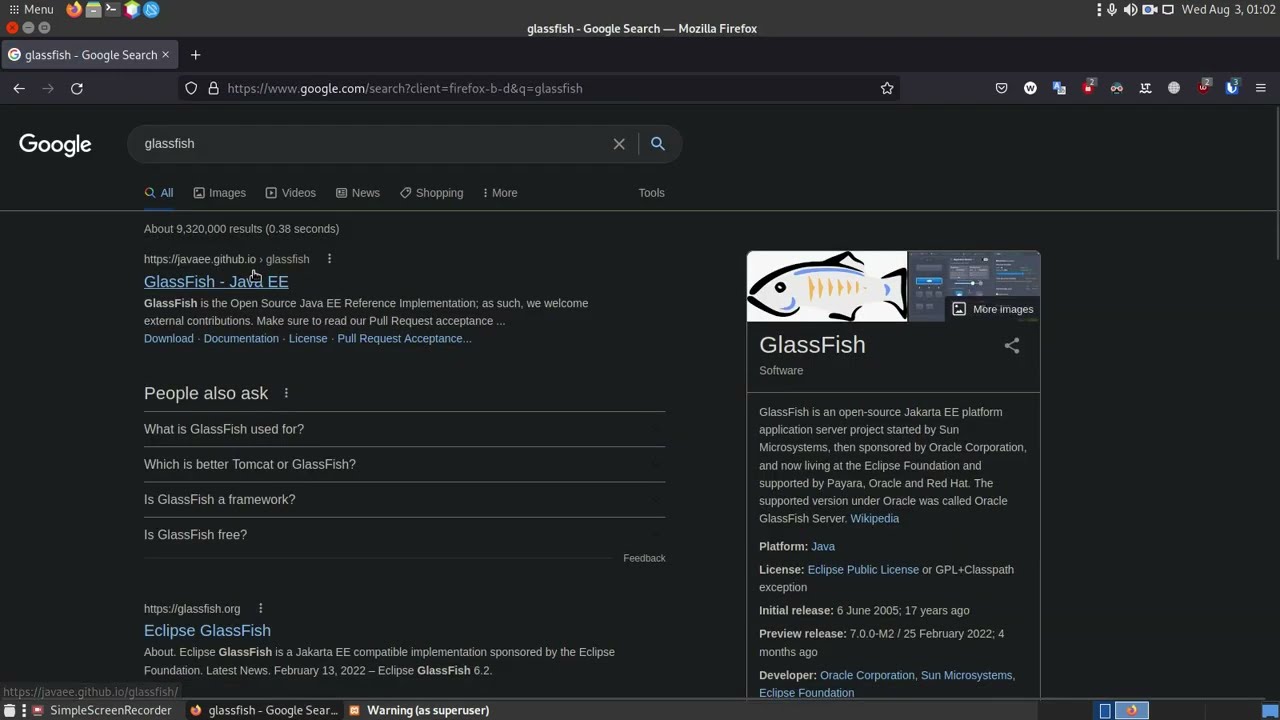
Task: Go to the Google home logo
Action: coord(55,145)
